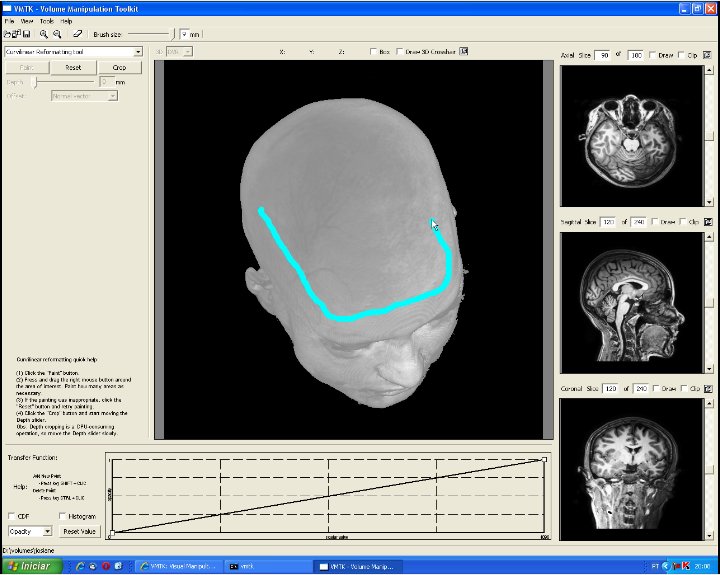This screenshot has height=575, width=720.
Task: Click the expand icon in Axial slice row
Action: (x=708, y=55)
